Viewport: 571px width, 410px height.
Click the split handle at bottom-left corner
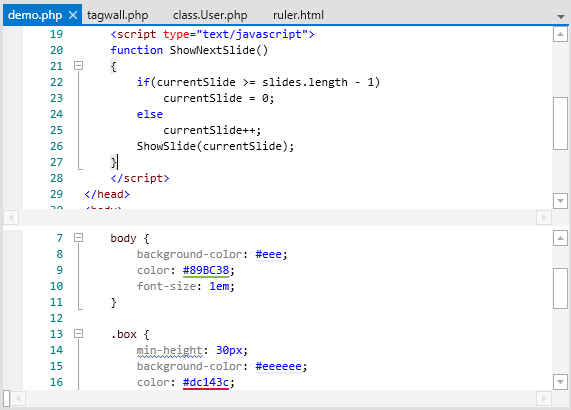[7, 398]
